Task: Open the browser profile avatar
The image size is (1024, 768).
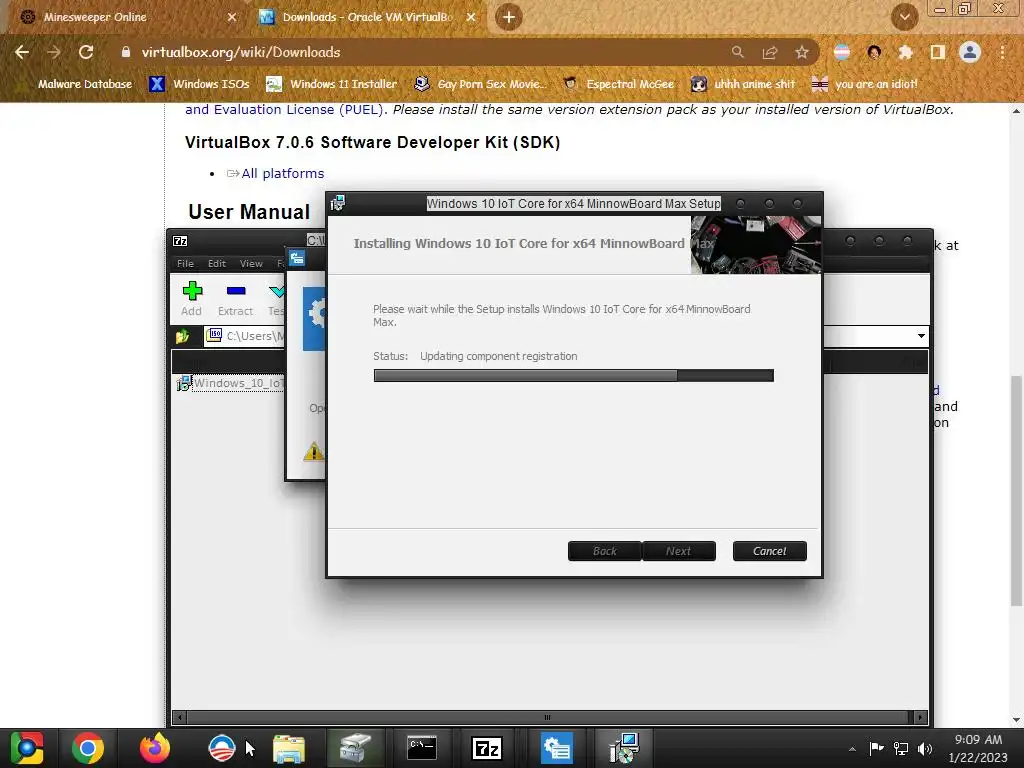Action: coord(970,52)
